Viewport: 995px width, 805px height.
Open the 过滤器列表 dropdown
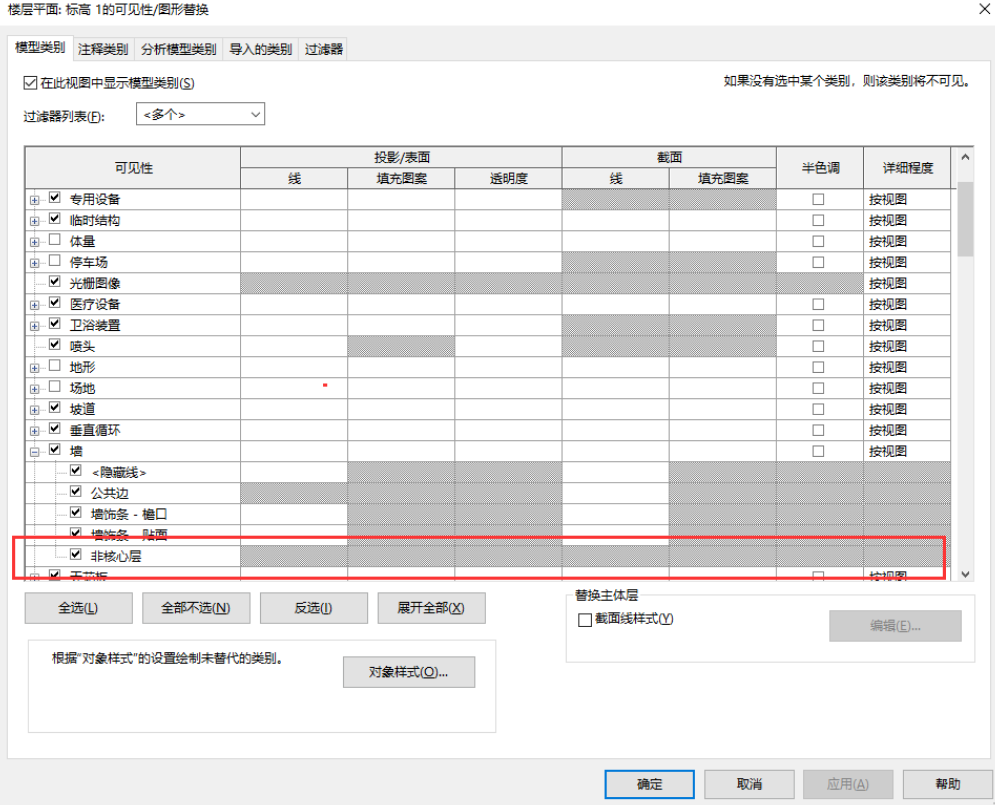point(201,114)
